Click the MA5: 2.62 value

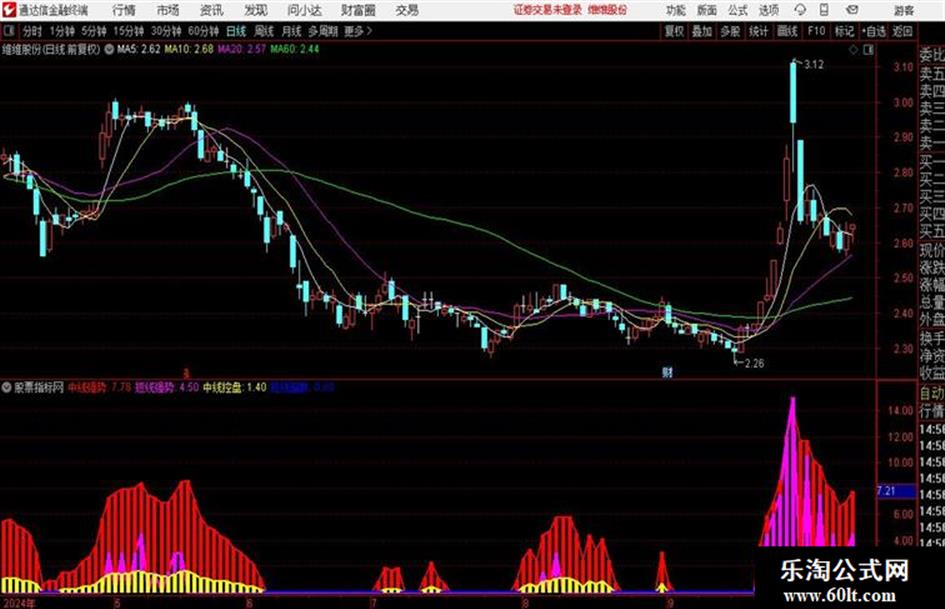point(139,49)
